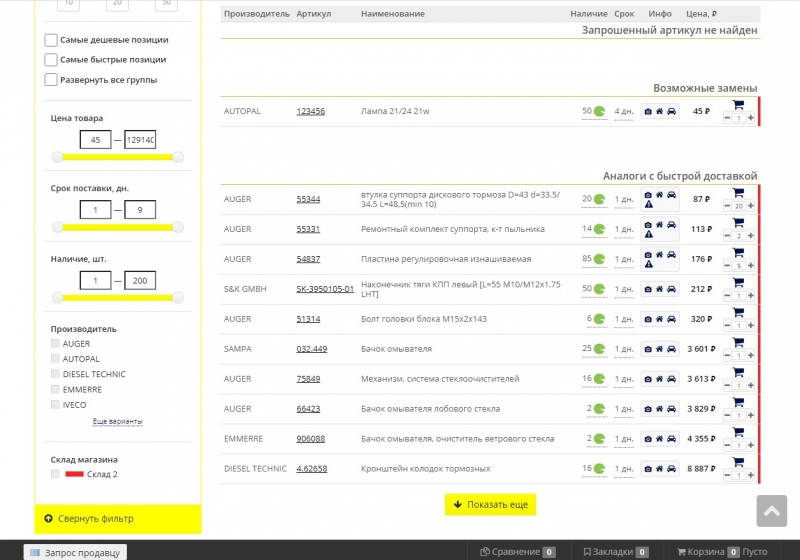Screen dimensions: 800x560
Task: Decrease quantity for AUGER 55344
Action: point(727,206)
